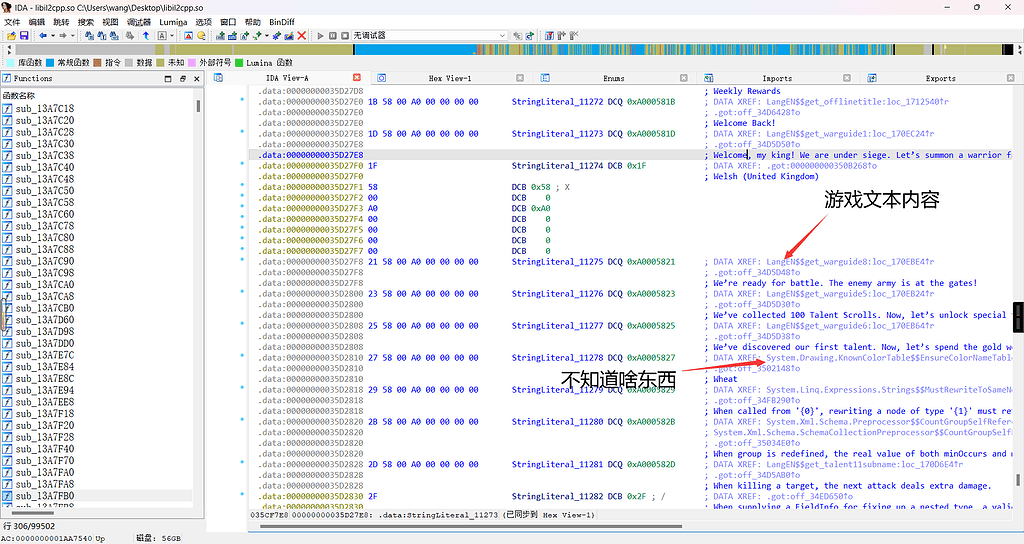Open the 编辑 menu
Screen dimensions: 1024x544
[x=37, y=22]
